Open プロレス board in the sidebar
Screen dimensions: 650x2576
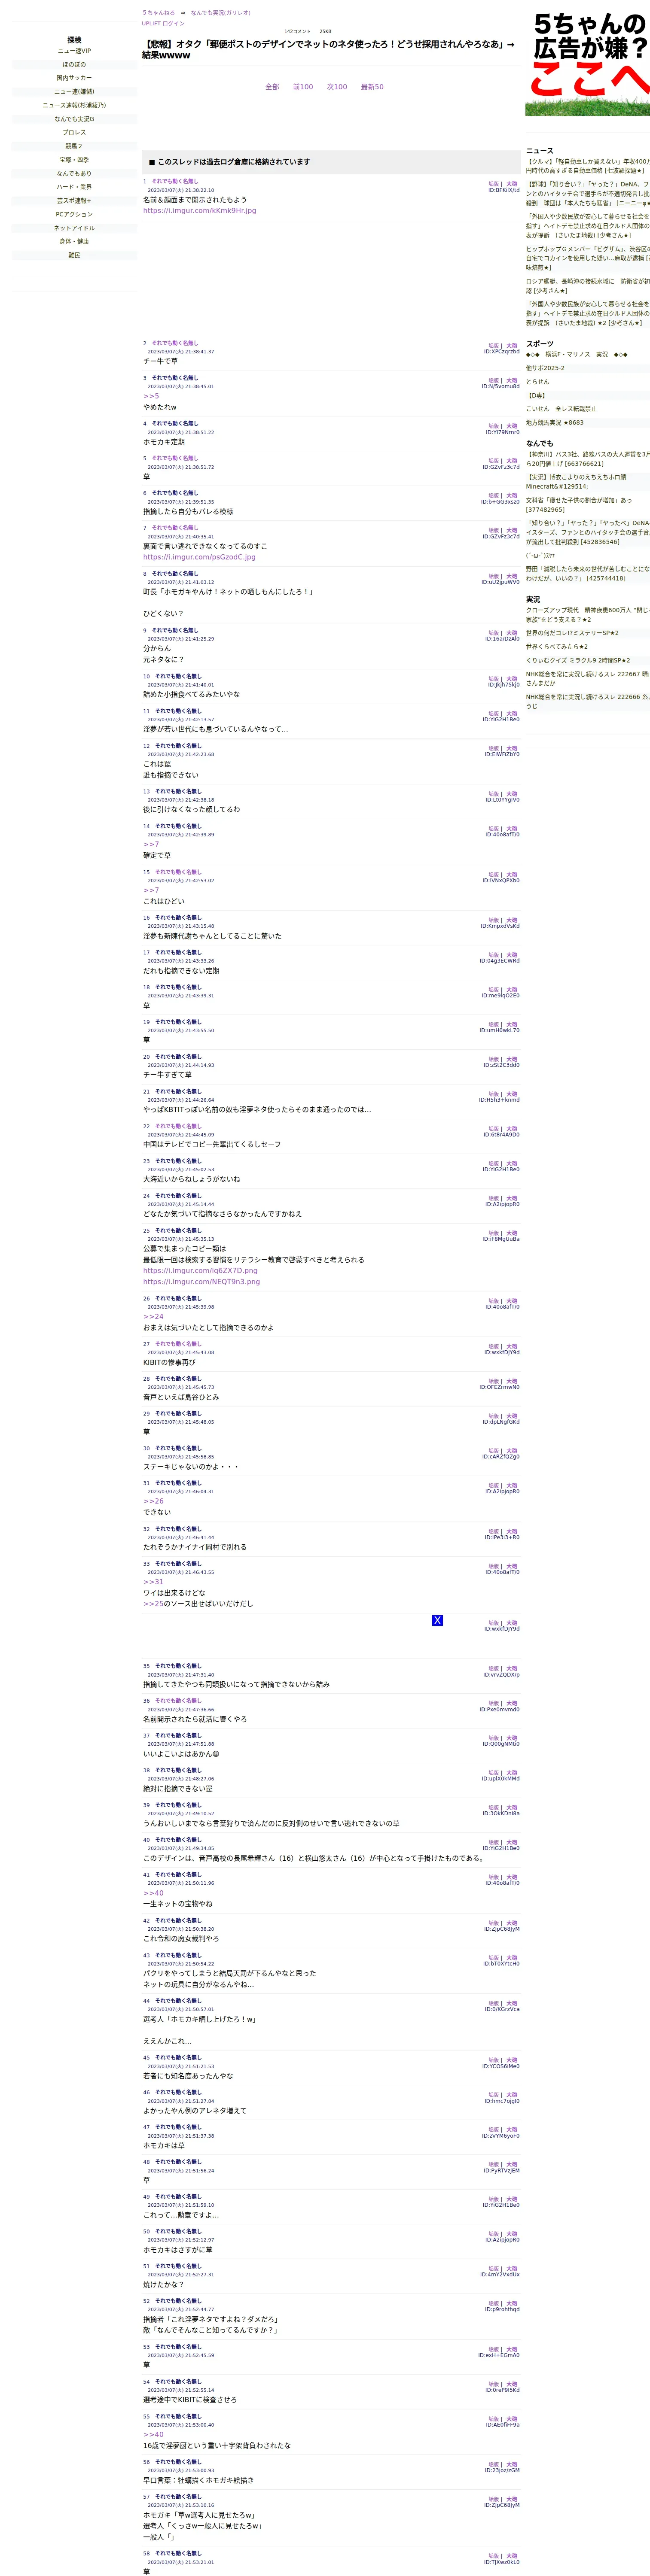coord(74,132)
